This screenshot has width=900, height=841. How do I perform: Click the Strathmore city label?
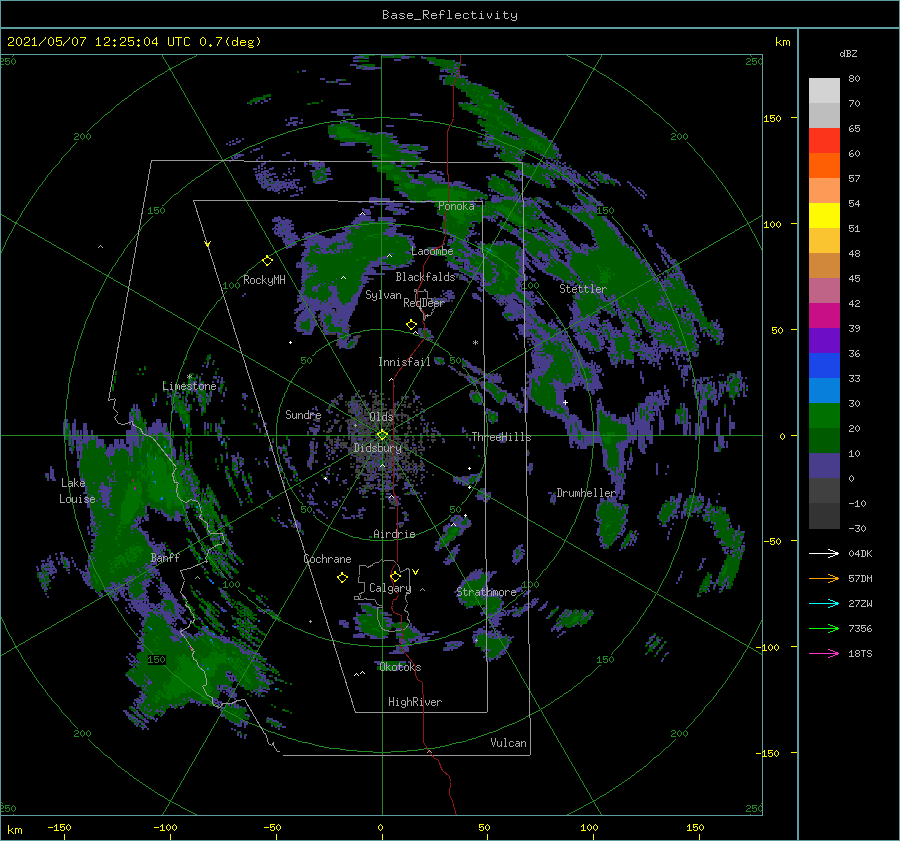click(x=486, y=592)
